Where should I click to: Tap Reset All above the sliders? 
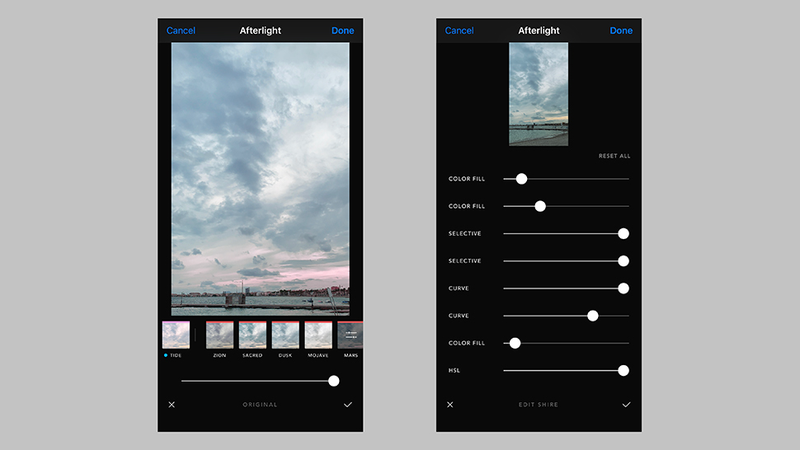[x=614, y=156]
